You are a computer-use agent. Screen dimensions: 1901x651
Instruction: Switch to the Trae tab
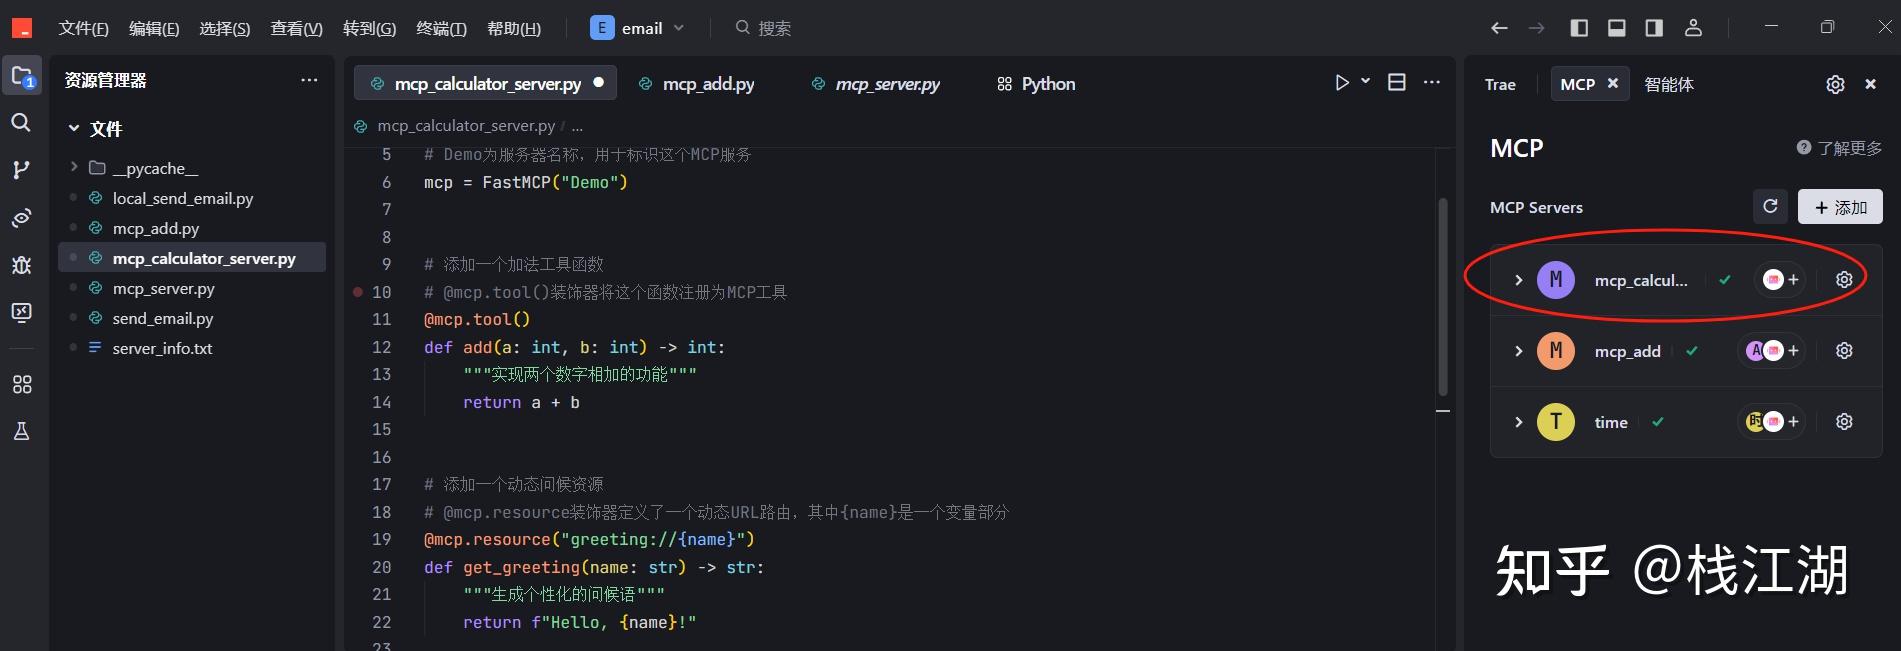pos(1500,85)
